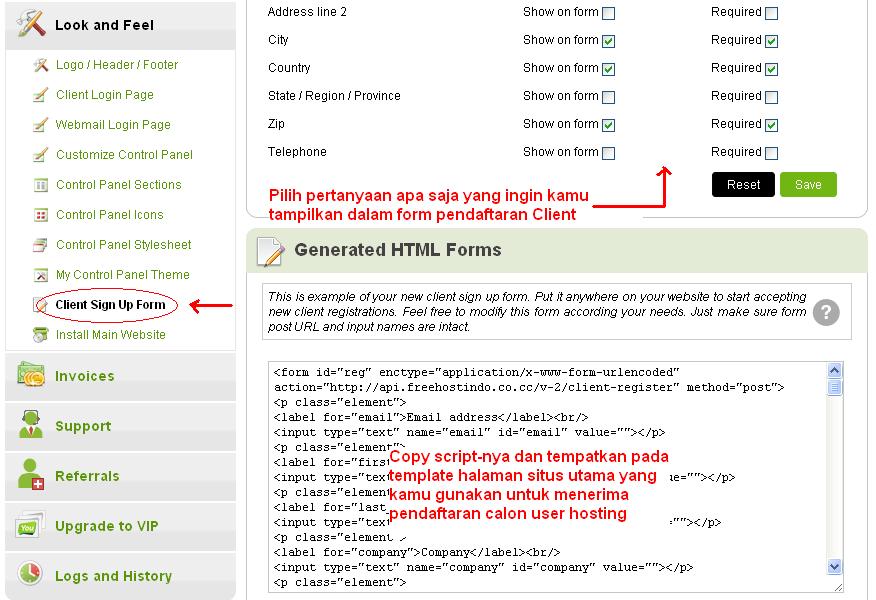This screenshot has width=876, height=600.
Task: Check Show on form for Telephone
Action: (x=609, y=153)
